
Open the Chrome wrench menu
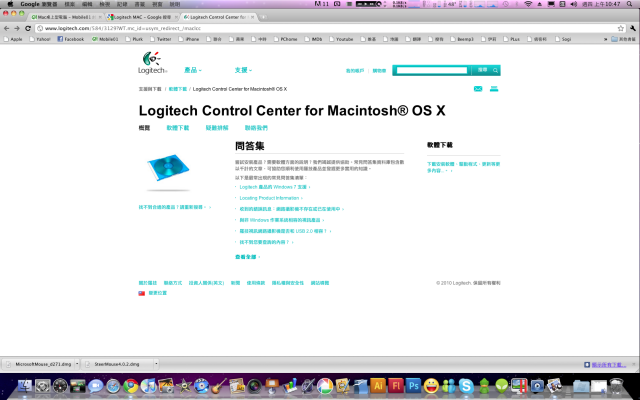click(x=633, y=28)
